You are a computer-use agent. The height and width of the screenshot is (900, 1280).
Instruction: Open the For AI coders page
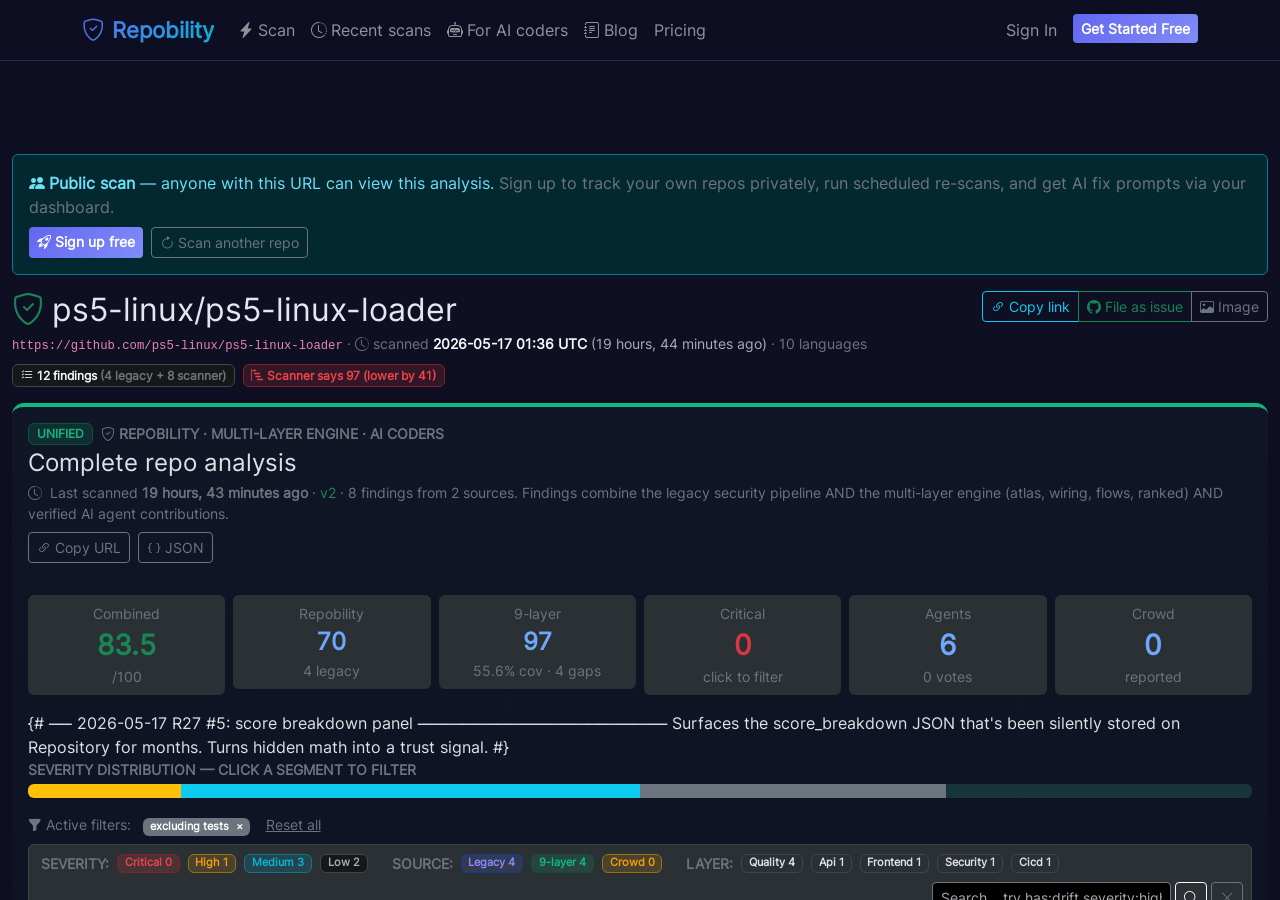tap(507, 30)
